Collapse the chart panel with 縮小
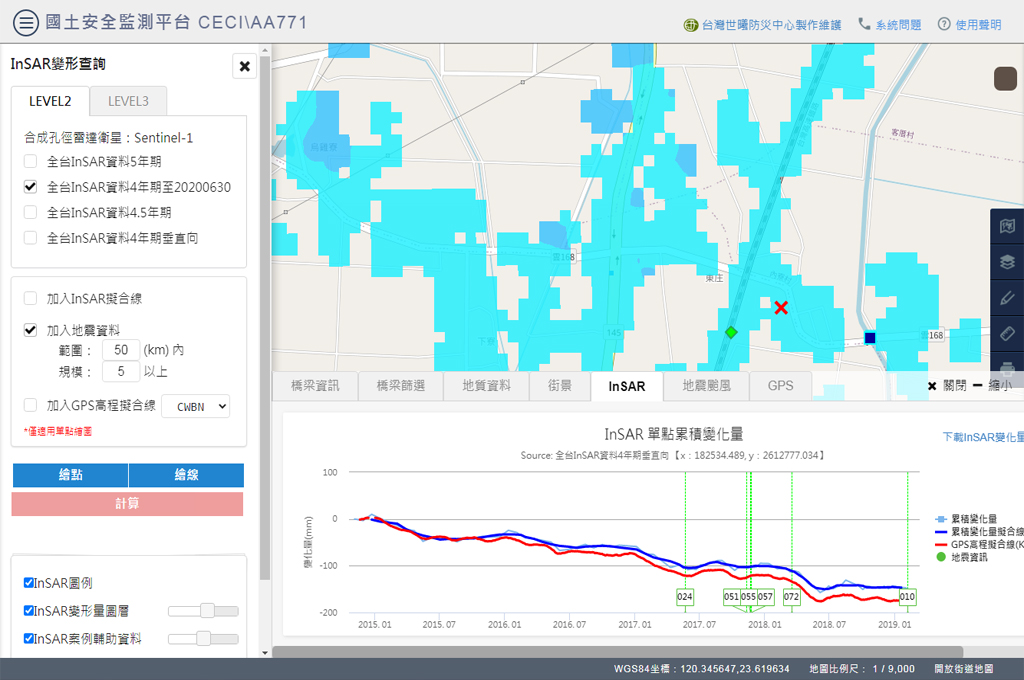Image resolution: width=1024 pixels, height=680 pixels. pos(992,385)
